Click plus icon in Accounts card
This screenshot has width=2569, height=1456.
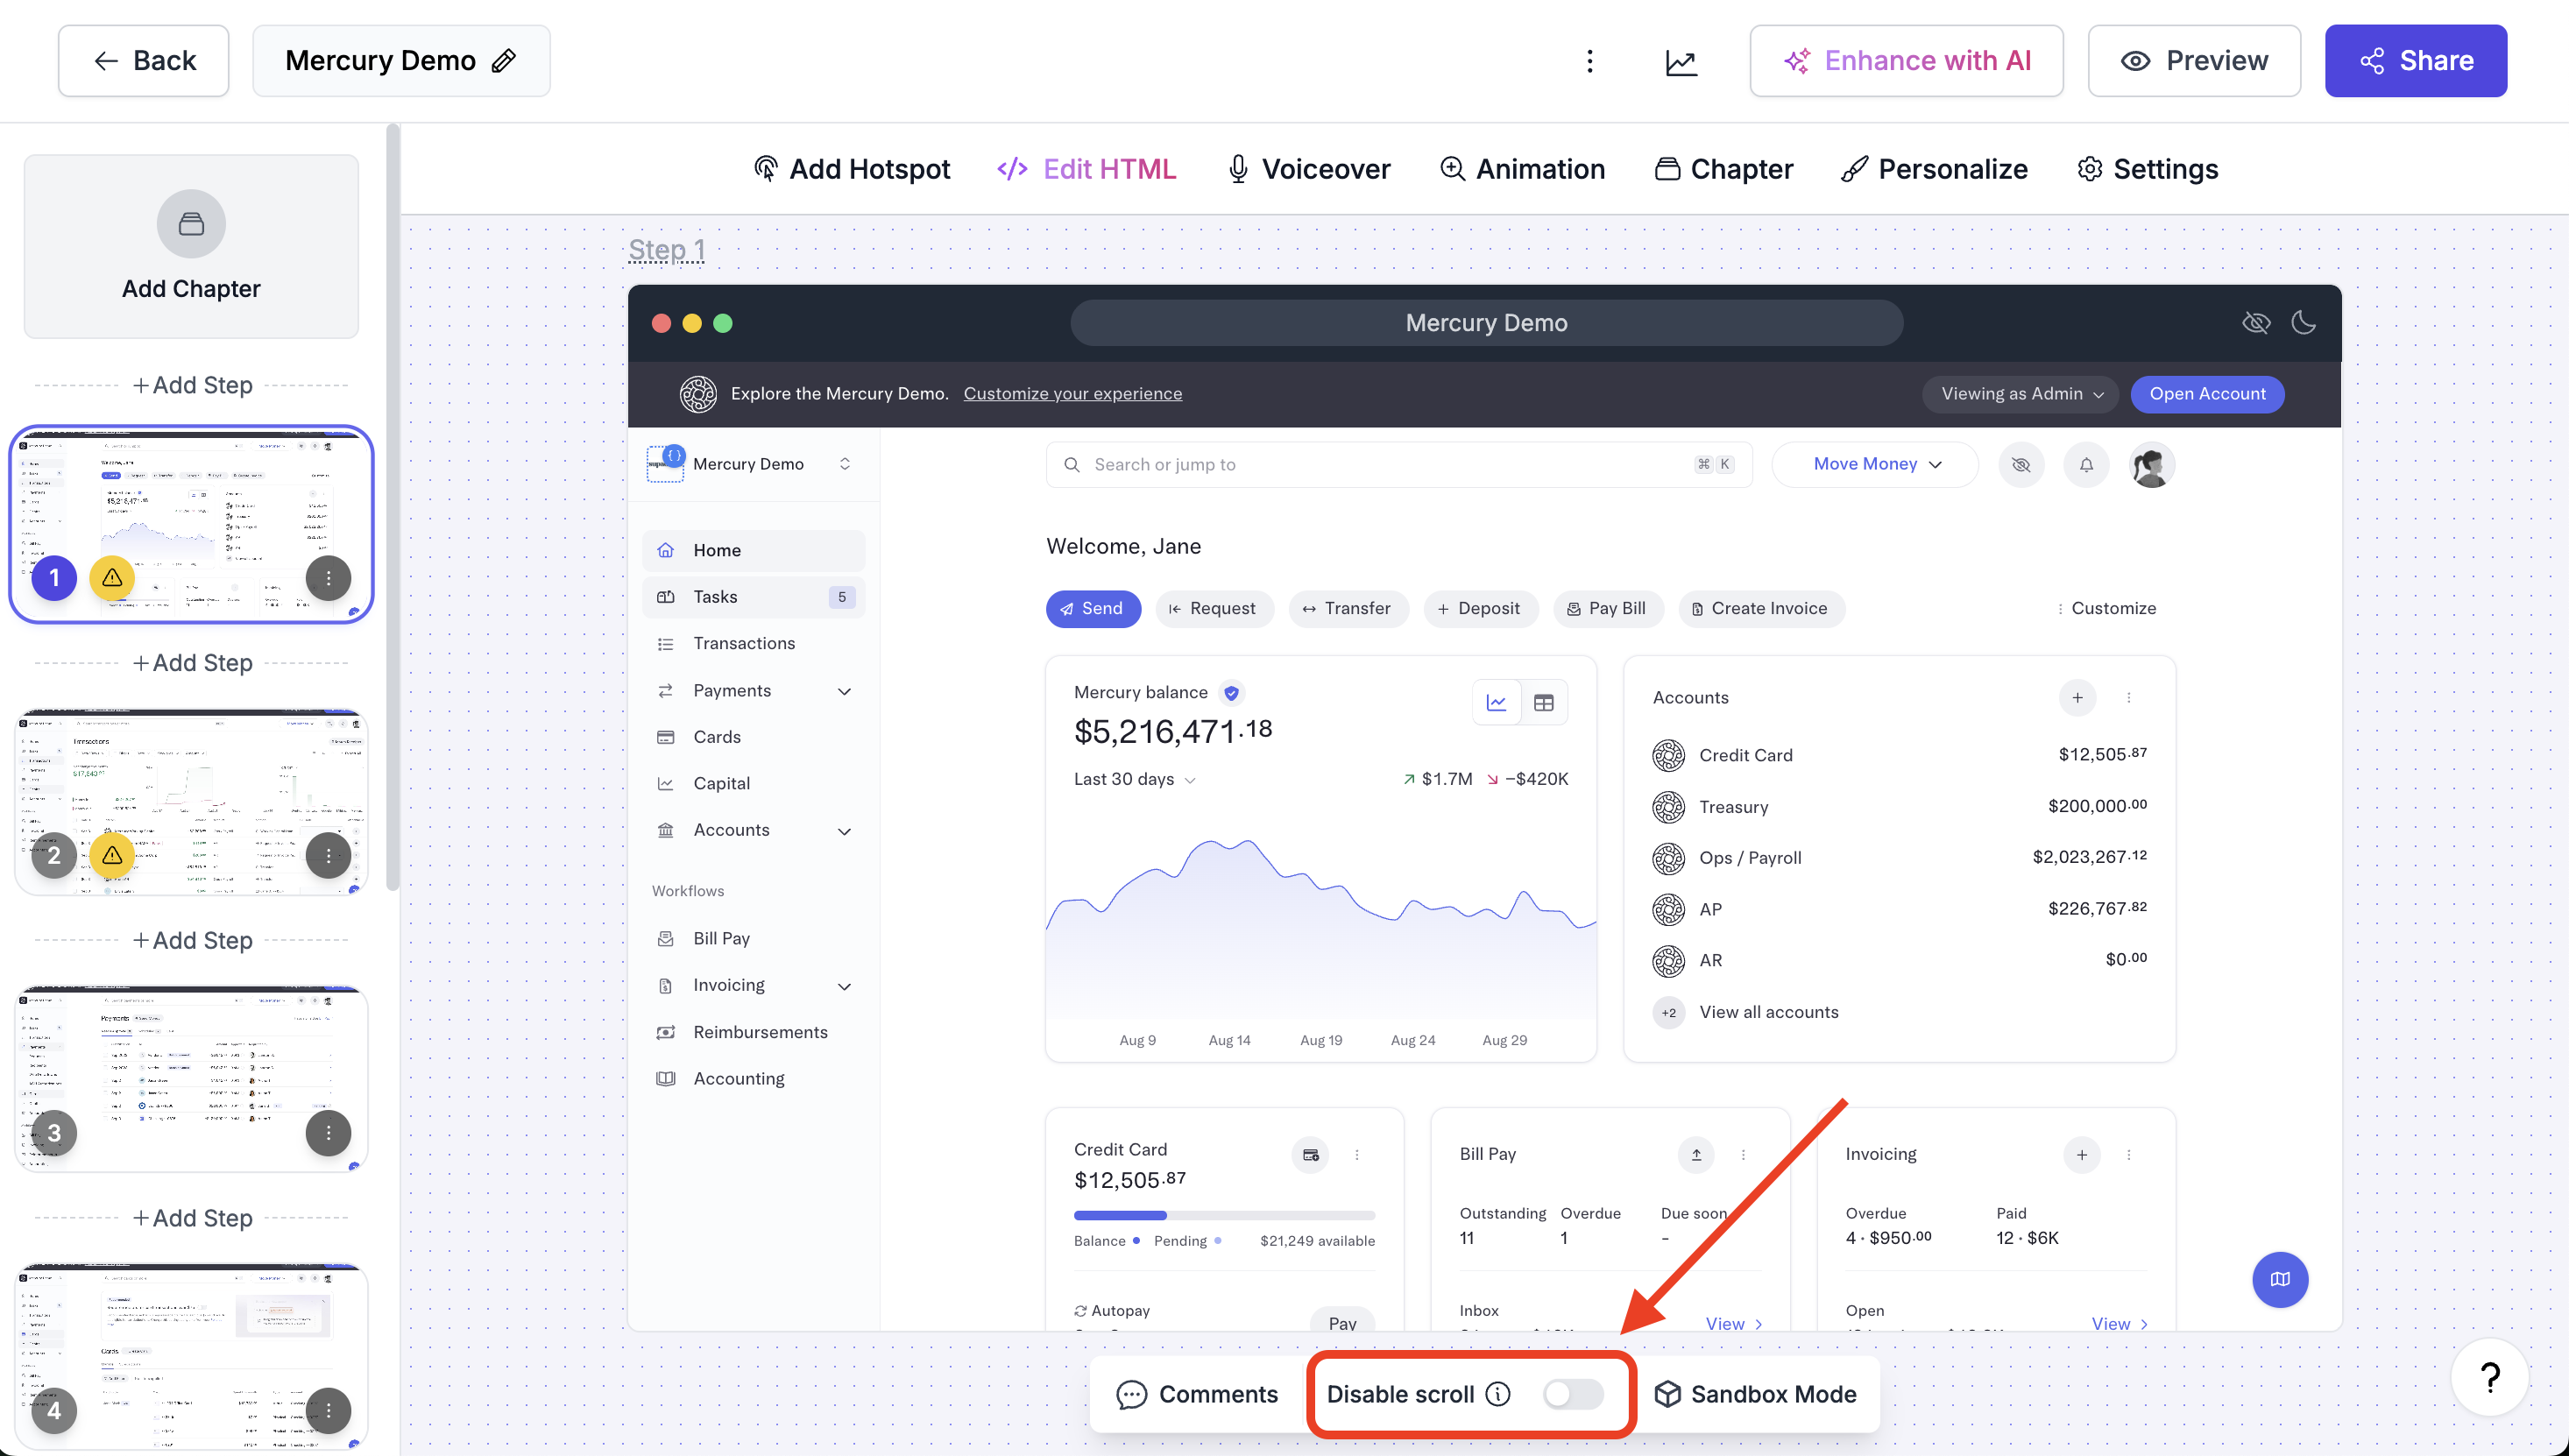2077,698
